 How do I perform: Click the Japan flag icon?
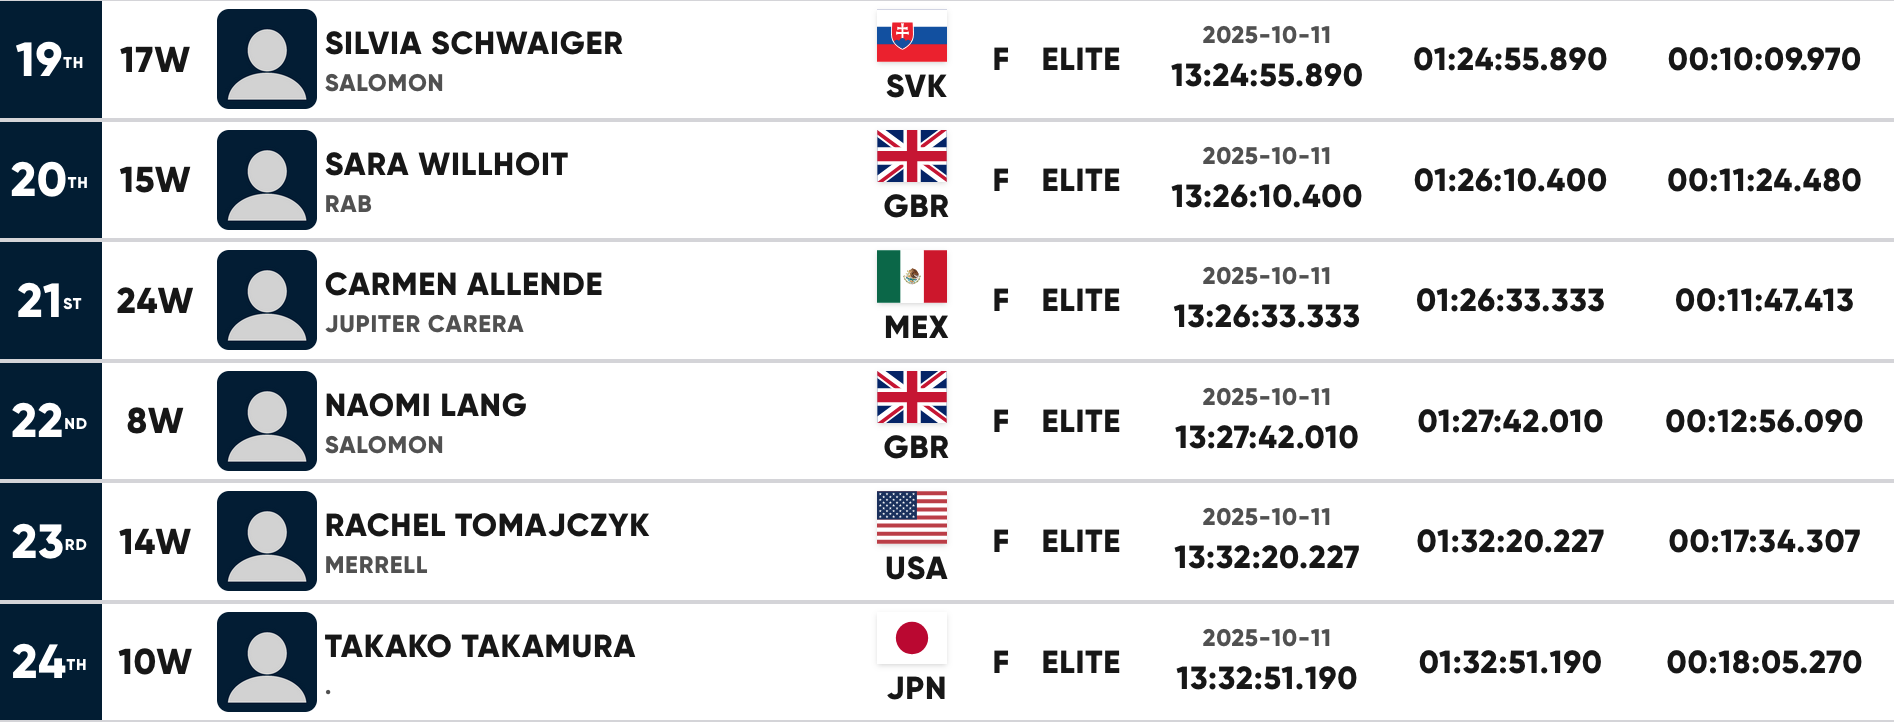coord(911,638)
